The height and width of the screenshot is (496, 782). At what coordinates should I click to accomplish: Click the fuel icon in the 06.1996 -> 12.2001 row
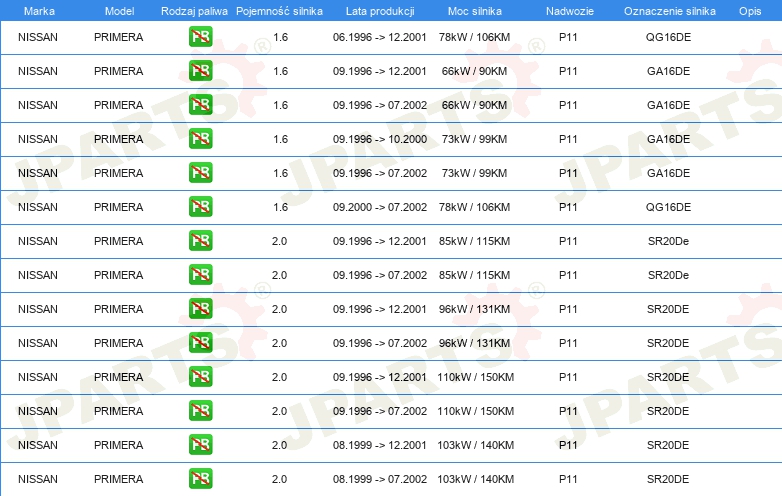[200, 38]
